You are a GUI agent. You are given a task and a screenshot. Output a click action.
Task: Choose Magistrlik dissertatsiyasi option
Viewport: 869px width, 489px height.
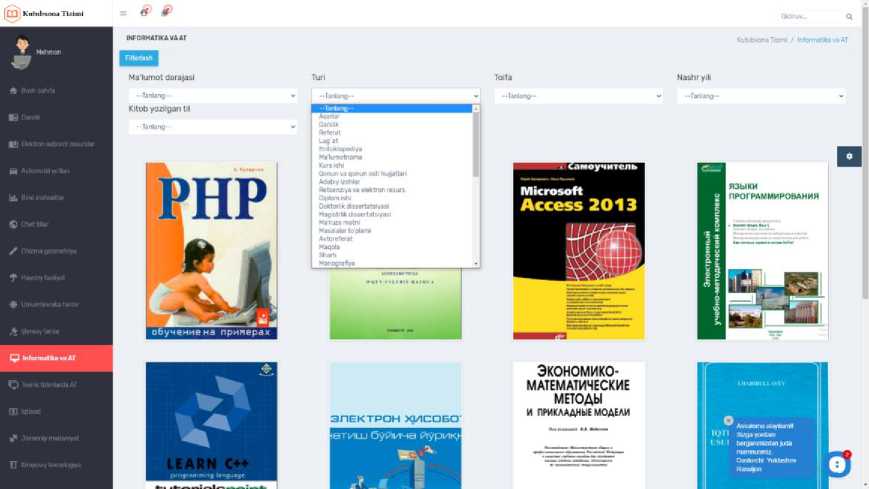pos(392,215)
